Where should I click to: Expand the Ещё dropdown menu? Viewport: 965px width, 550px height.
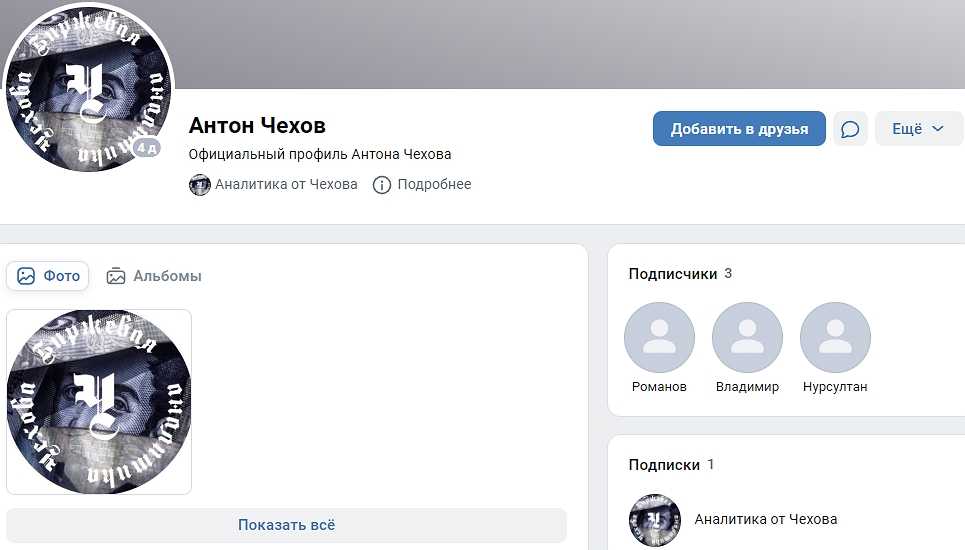[918, 129]
